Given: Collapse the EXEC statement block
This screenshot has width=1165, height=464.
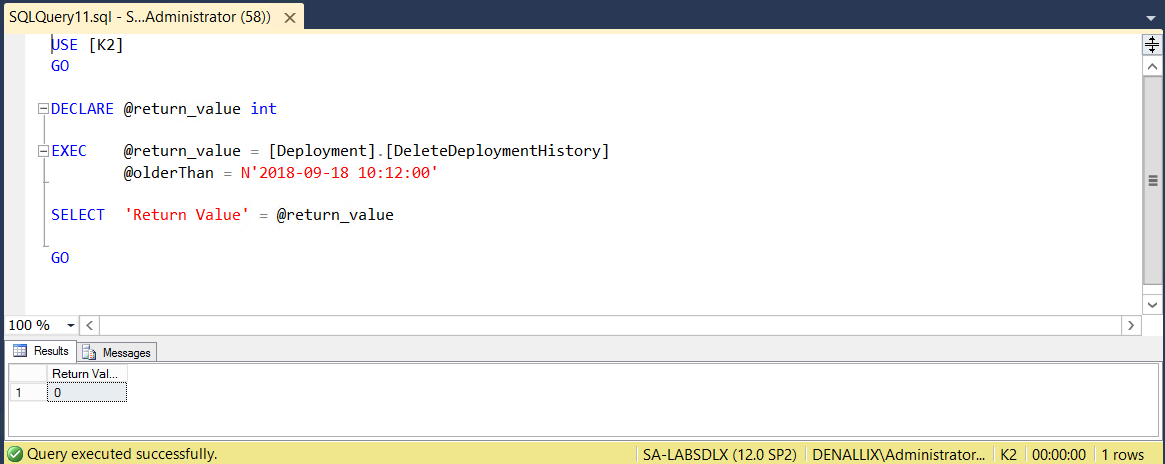Looking at the screenshot, I should [x=43, y=151].
